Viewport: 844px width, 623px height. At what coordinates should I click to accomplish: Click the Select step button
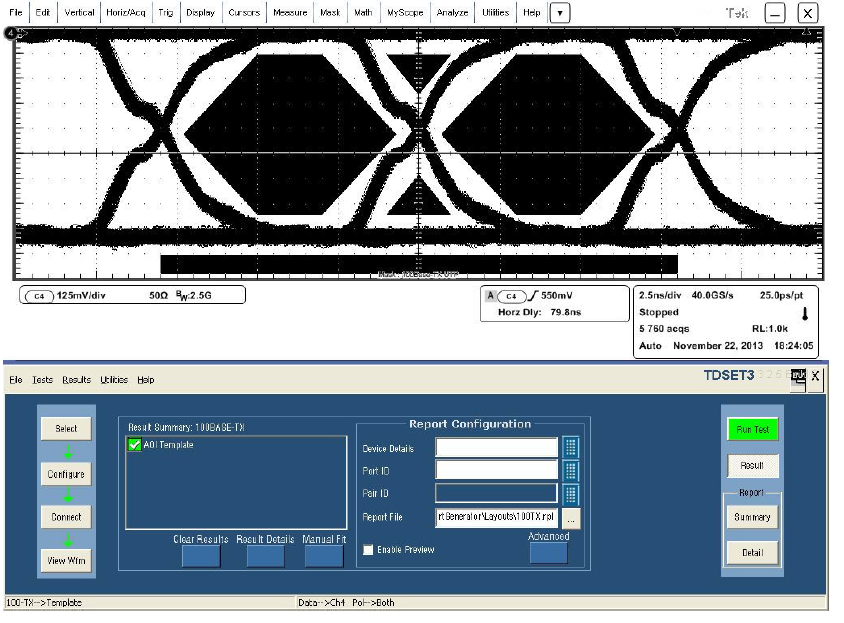pos(66,429)
